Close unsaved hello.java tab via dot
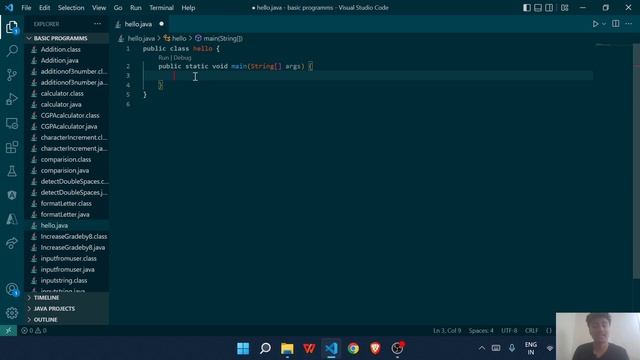This screenshot has height=360, width=640. (162, 24)
